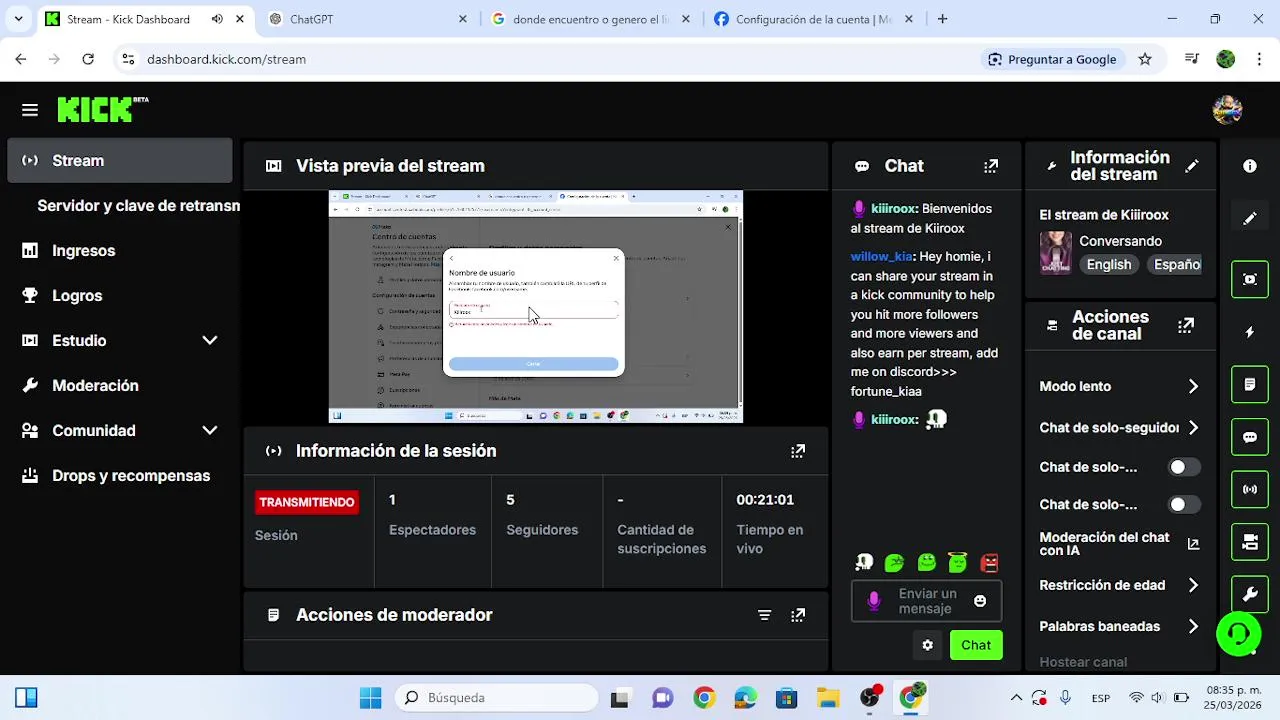This screenshot has width=1280, height=720.
Task: Open Windows Start menu
Action: click(x=370, y=698)
